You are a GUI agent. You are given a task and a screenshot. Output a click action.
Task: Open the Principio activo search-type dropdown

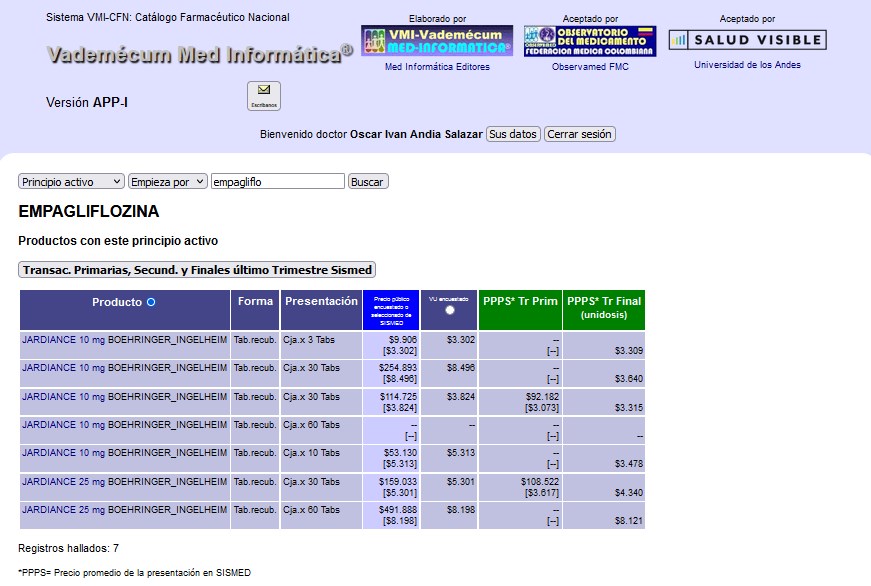71,182
